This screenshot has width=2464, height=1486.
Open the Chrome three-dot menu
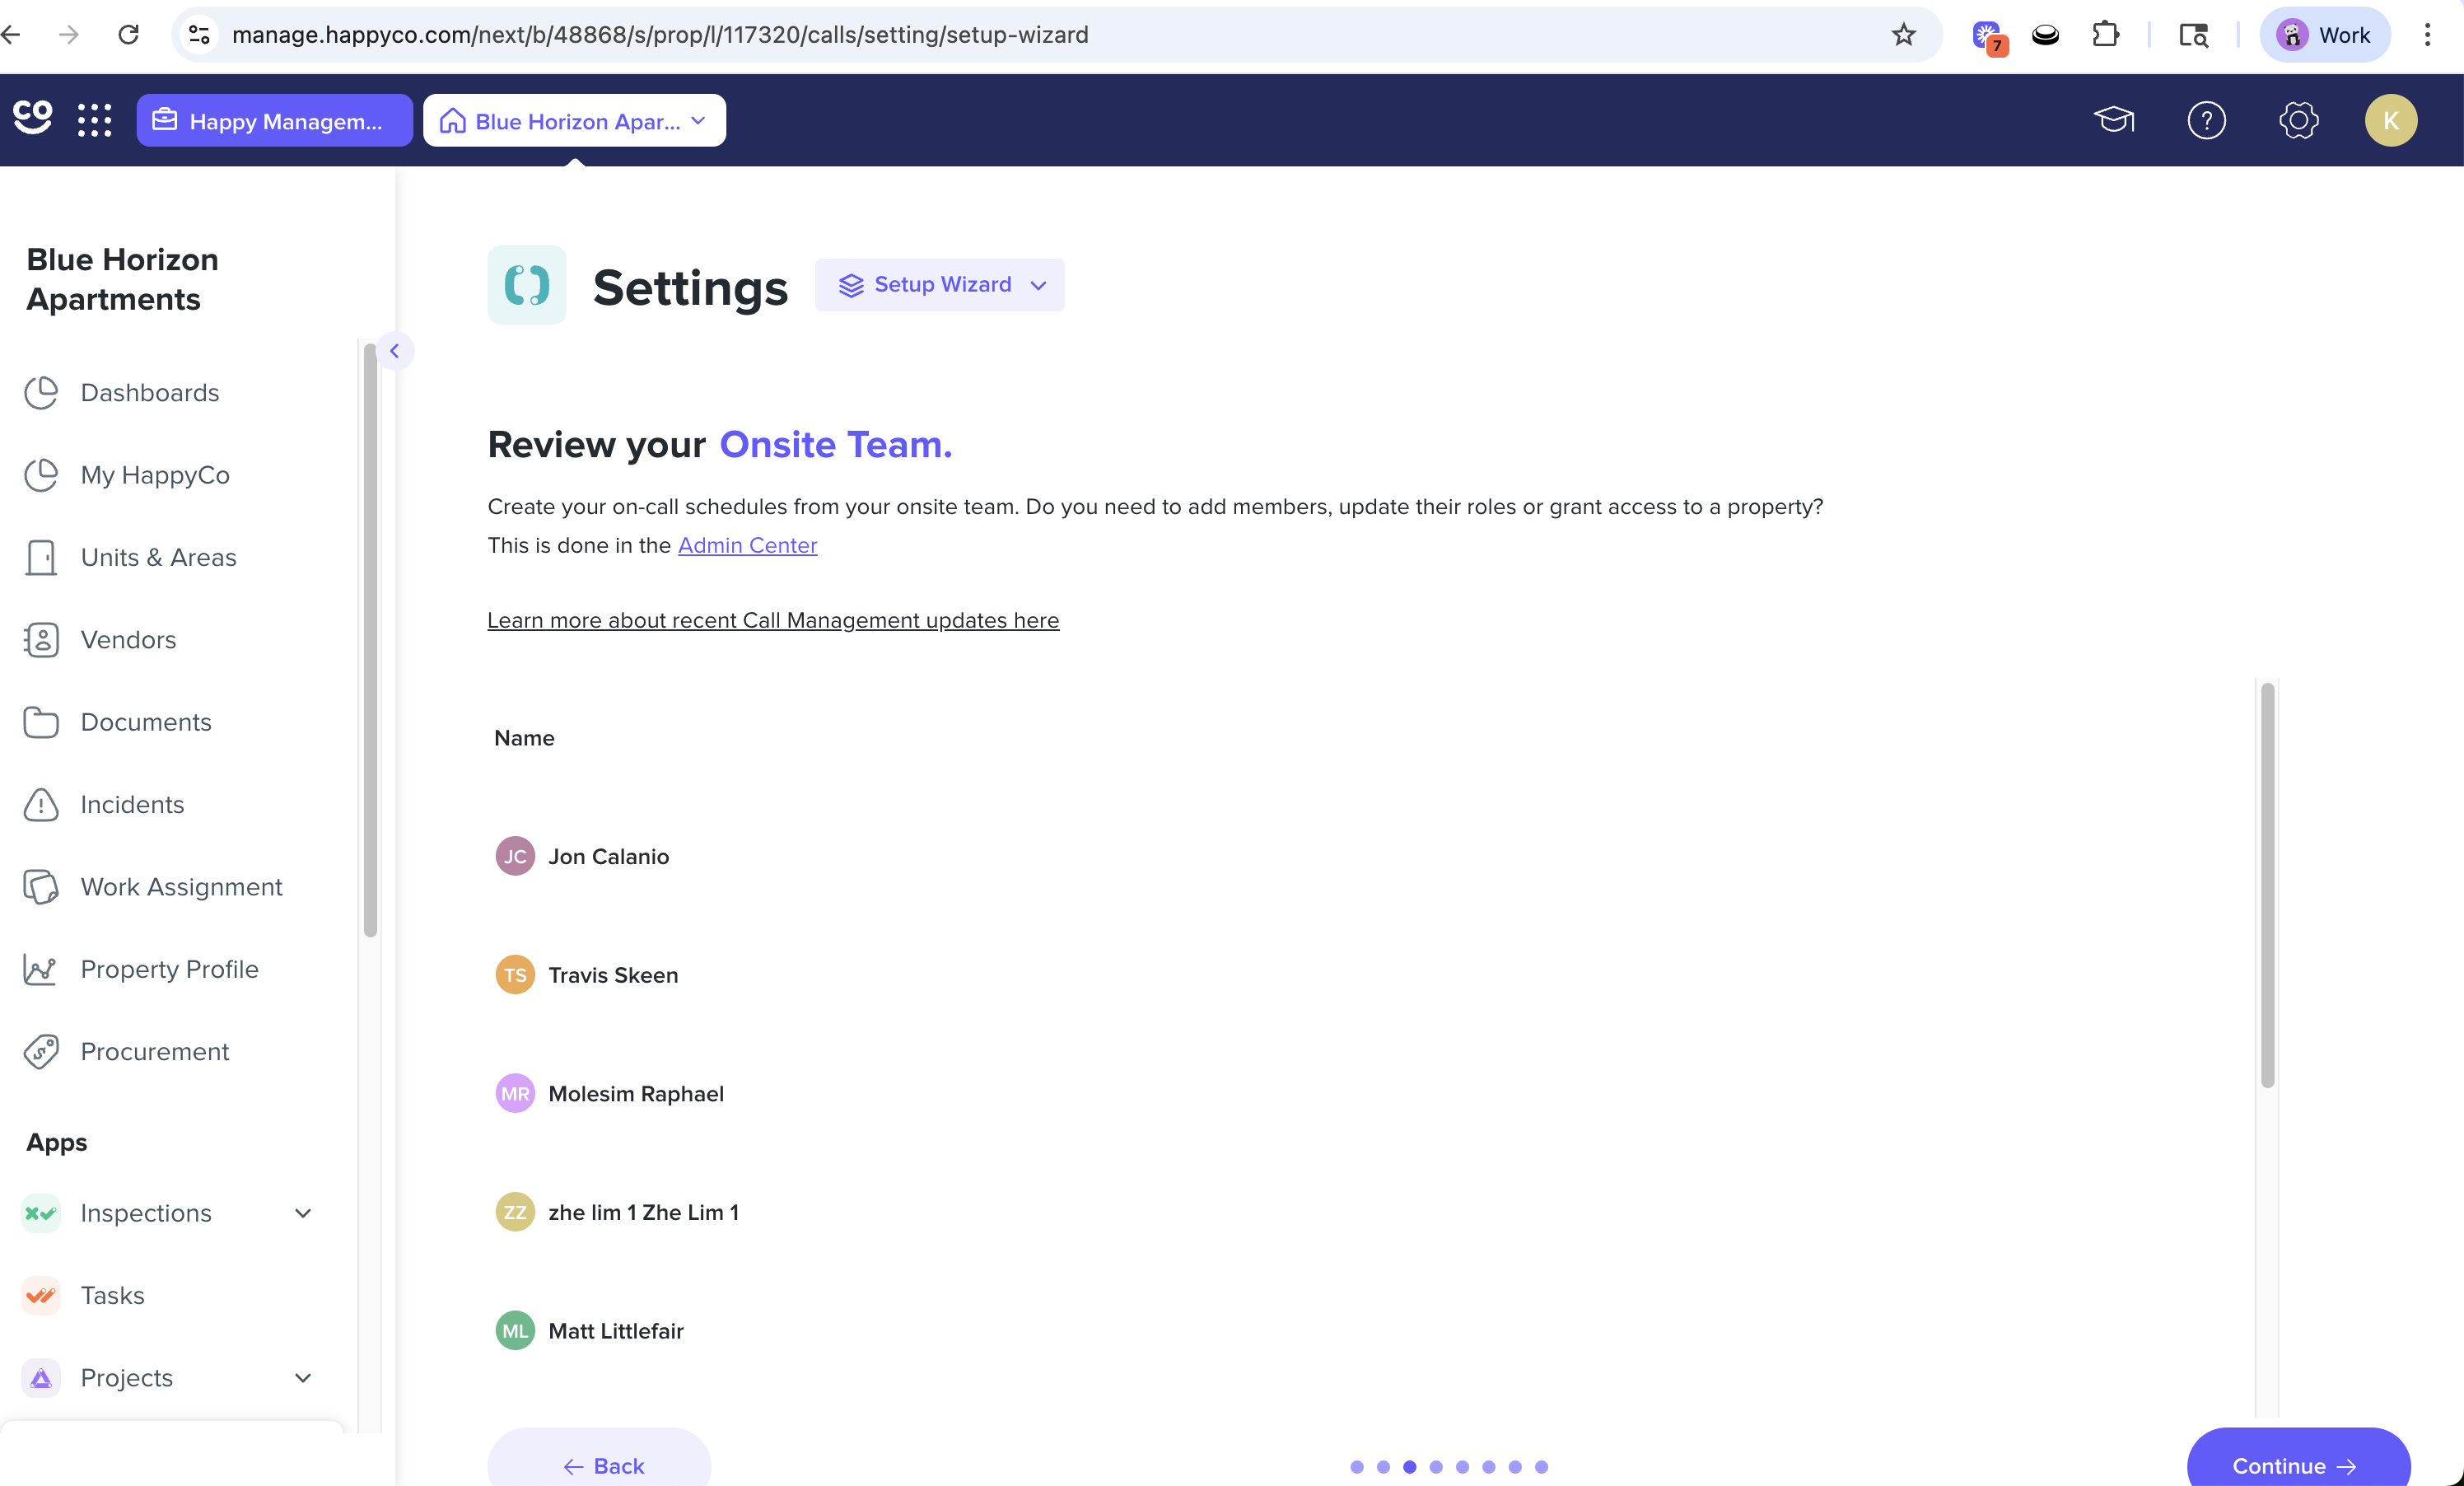tap(2426, 35)
